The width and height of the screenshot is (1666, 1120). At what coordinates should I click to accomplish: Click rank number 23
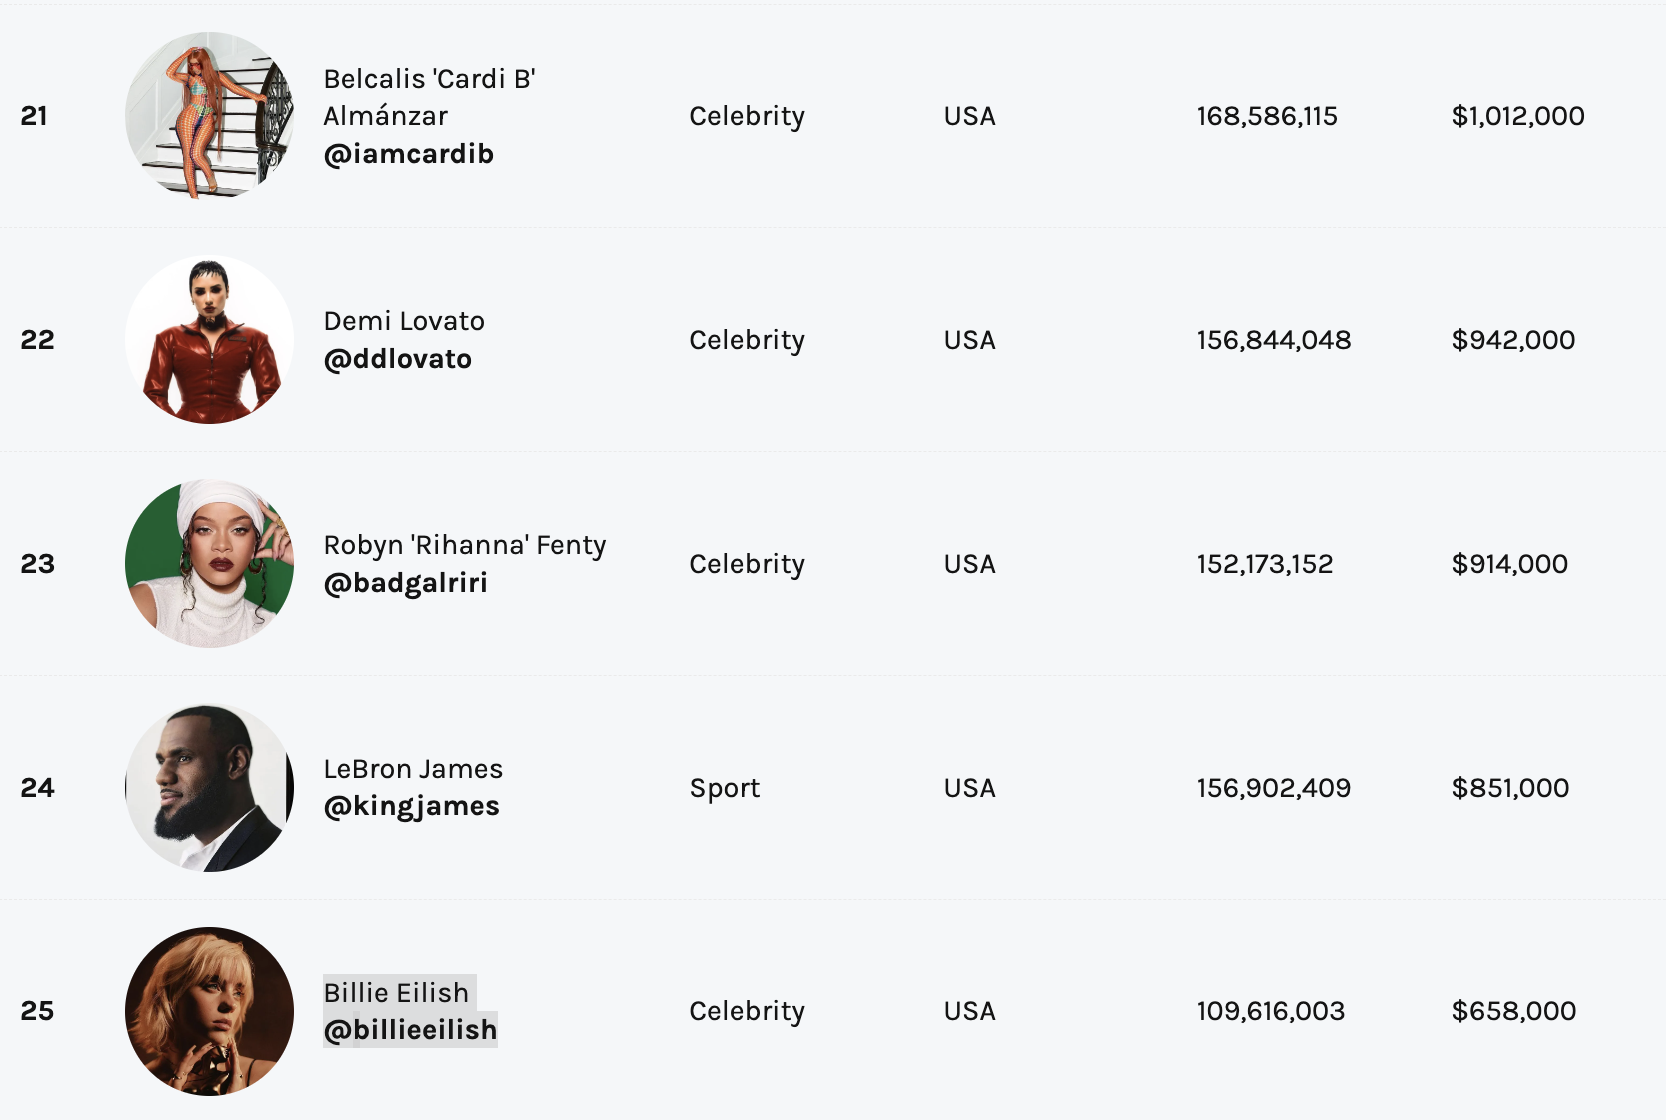click(x=37, y=564)
